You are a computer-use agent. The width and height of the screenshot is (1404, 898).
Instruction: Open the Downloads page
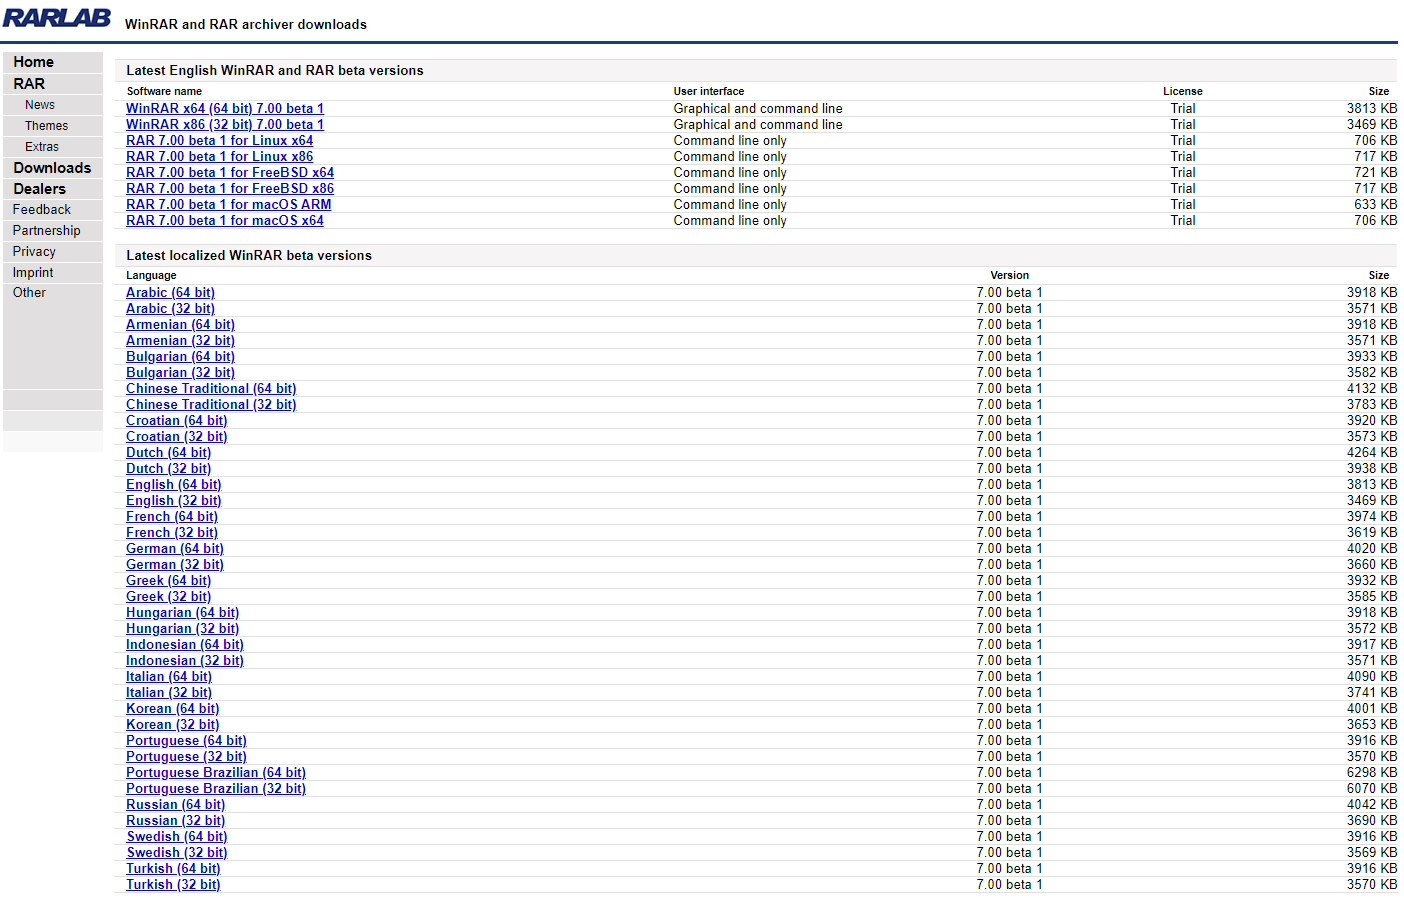pos(52,168)
